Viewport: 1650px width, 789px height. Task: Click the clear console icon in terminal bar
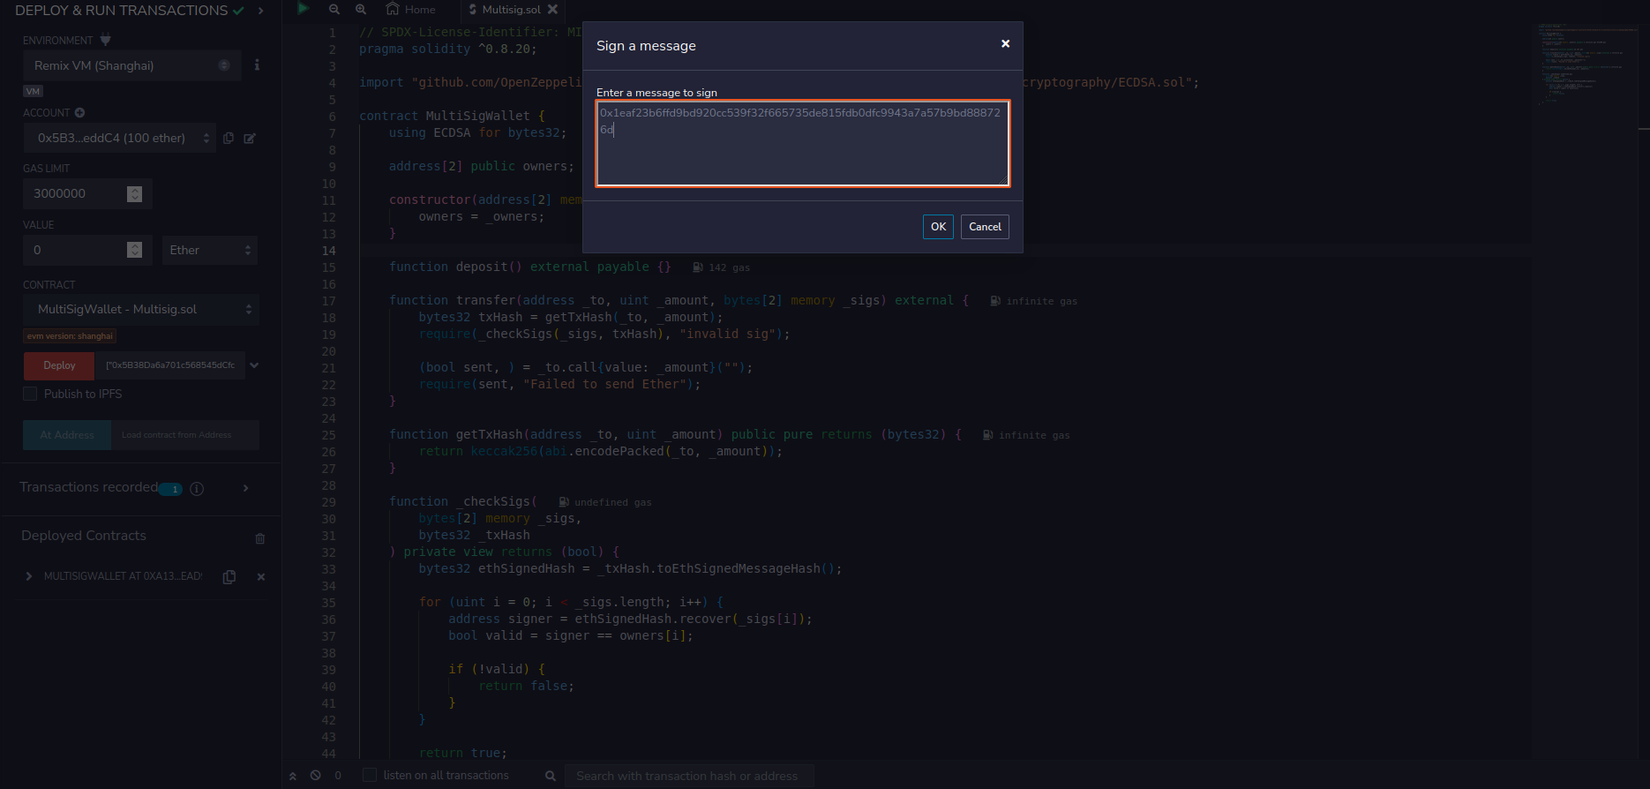(315, 776)
